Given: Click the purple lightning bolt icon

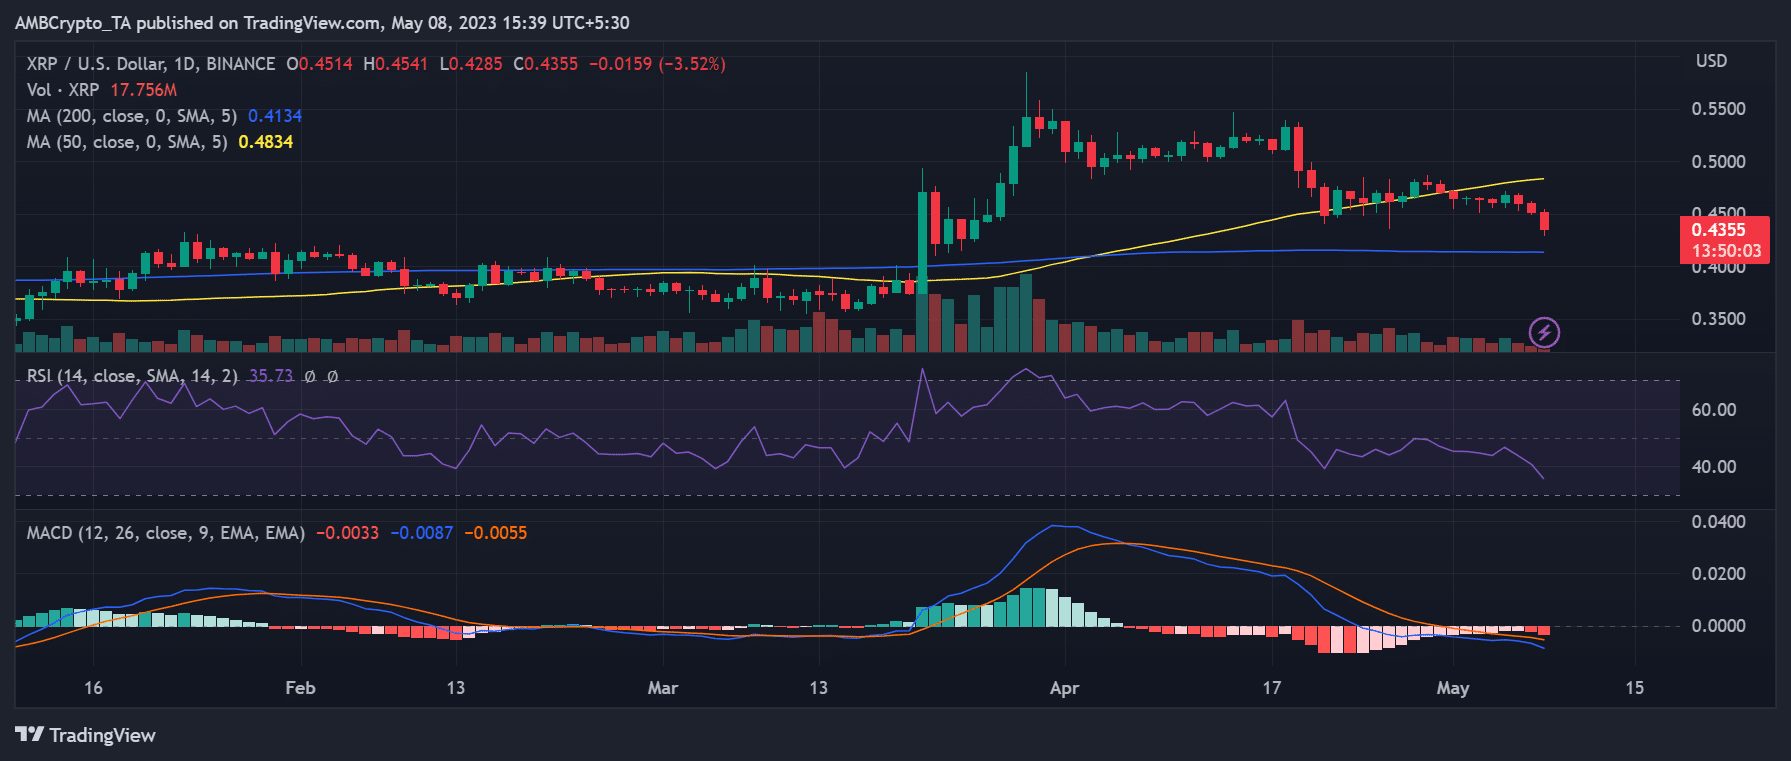Looking at the screenshot, I should [x=1544, y=332].
